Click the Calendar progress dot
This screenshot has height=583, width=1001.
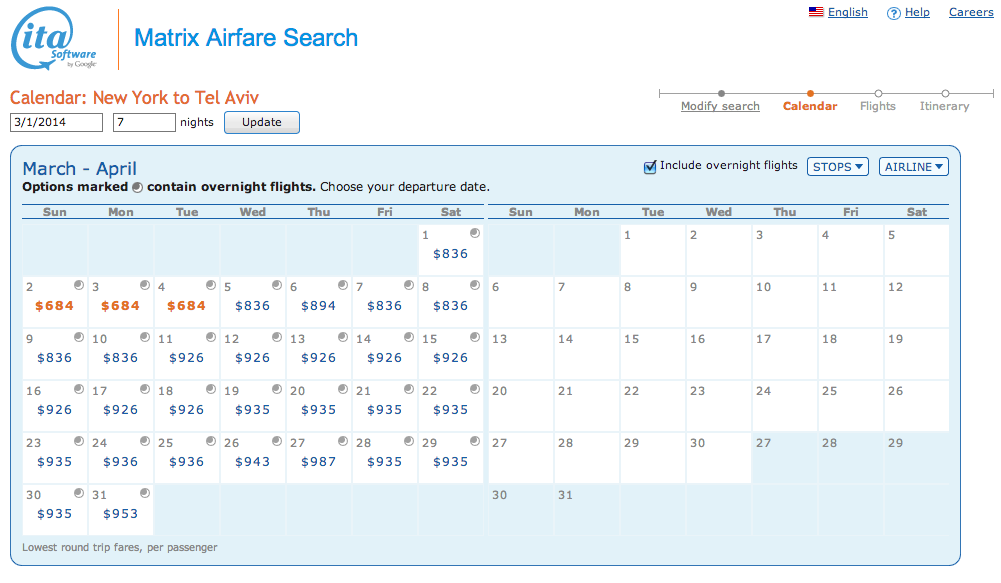[x=810, y=93]
